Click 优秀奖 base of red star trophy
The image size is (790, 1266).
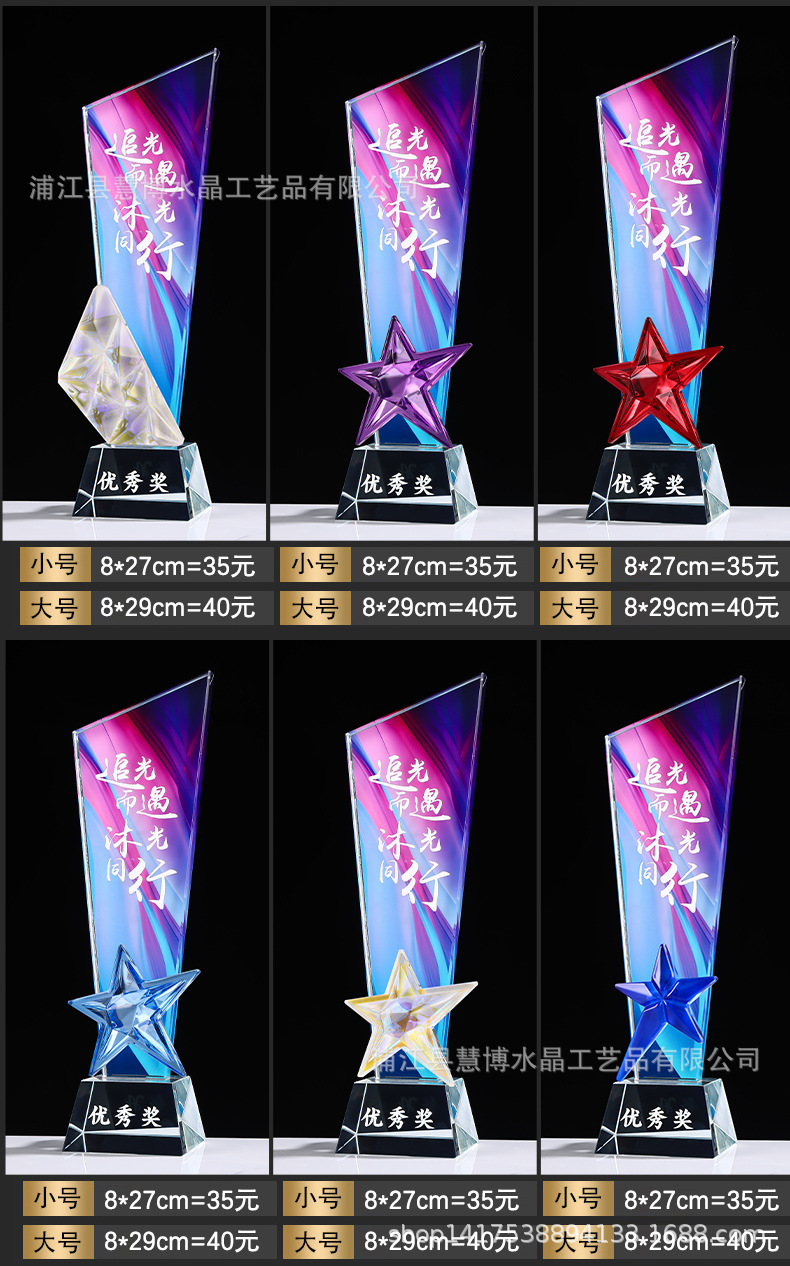coord(649,485)
